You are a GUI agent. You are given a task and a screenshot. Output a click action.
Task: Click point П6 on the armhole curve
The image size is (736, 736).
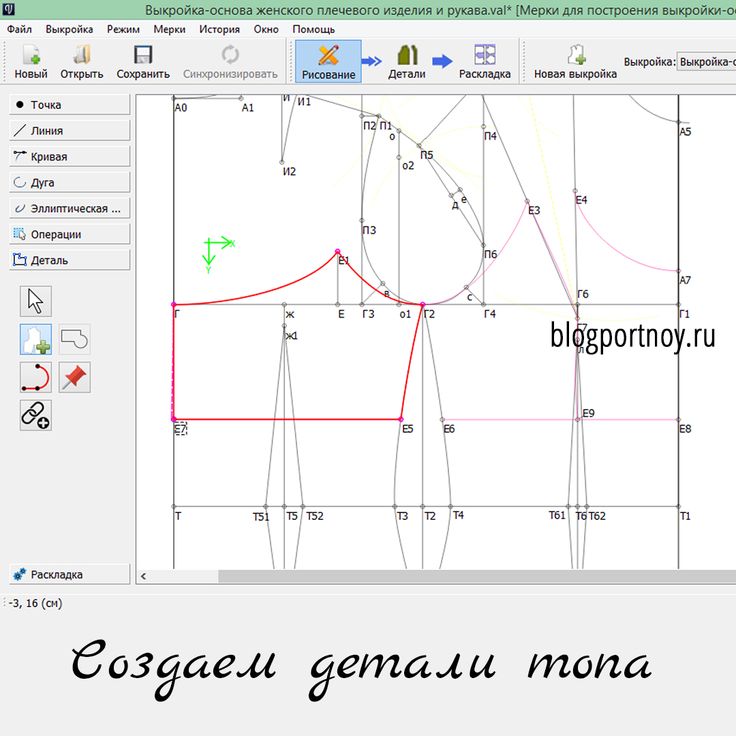[x=483, y=245]
